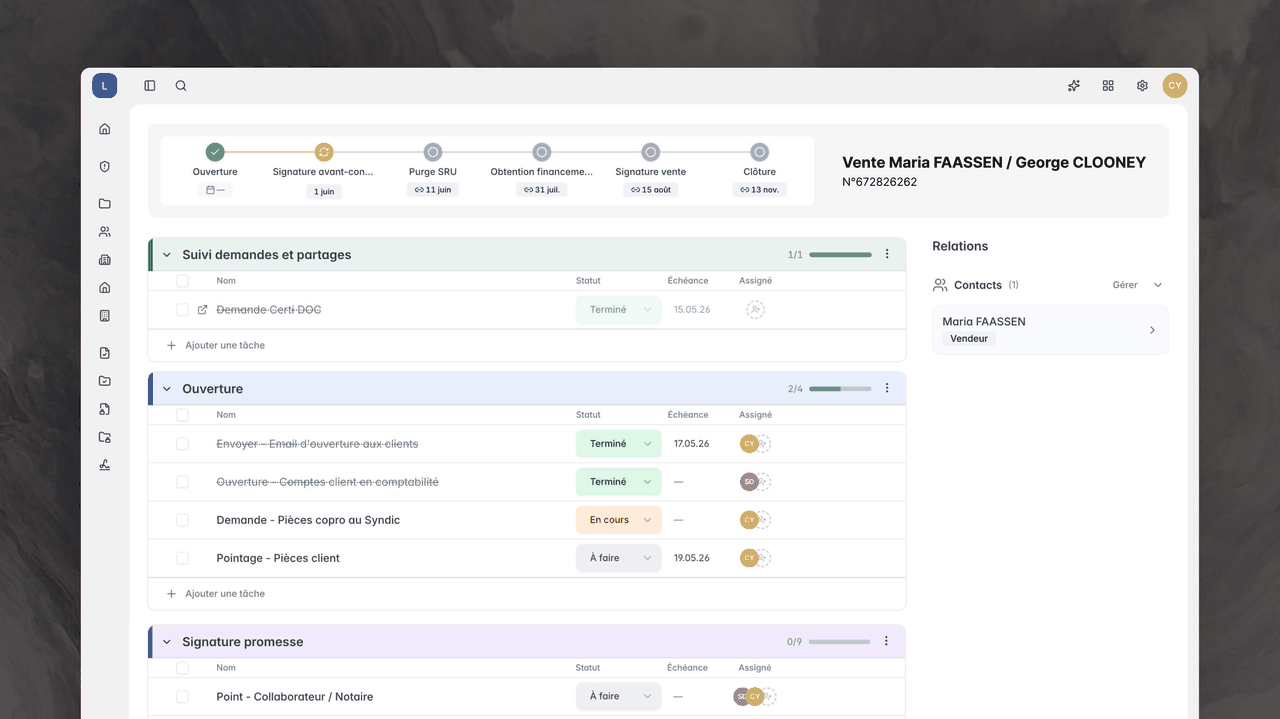Click the Nom column header in Ouverture table
1280x719 pixels.
pyautogui.click(x=226, y=415)
